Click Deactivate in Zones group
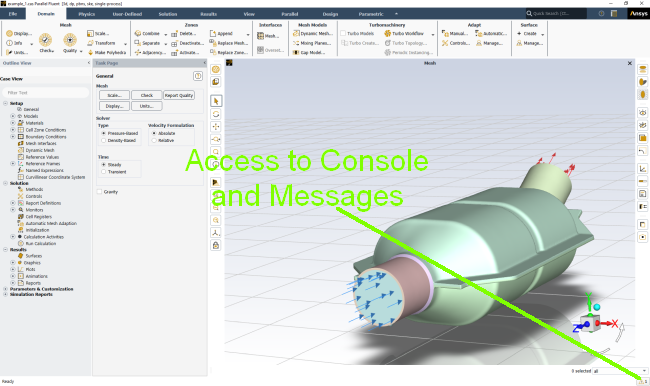The image size is (650, 386). pyautogui.click(x=187, y=43)
